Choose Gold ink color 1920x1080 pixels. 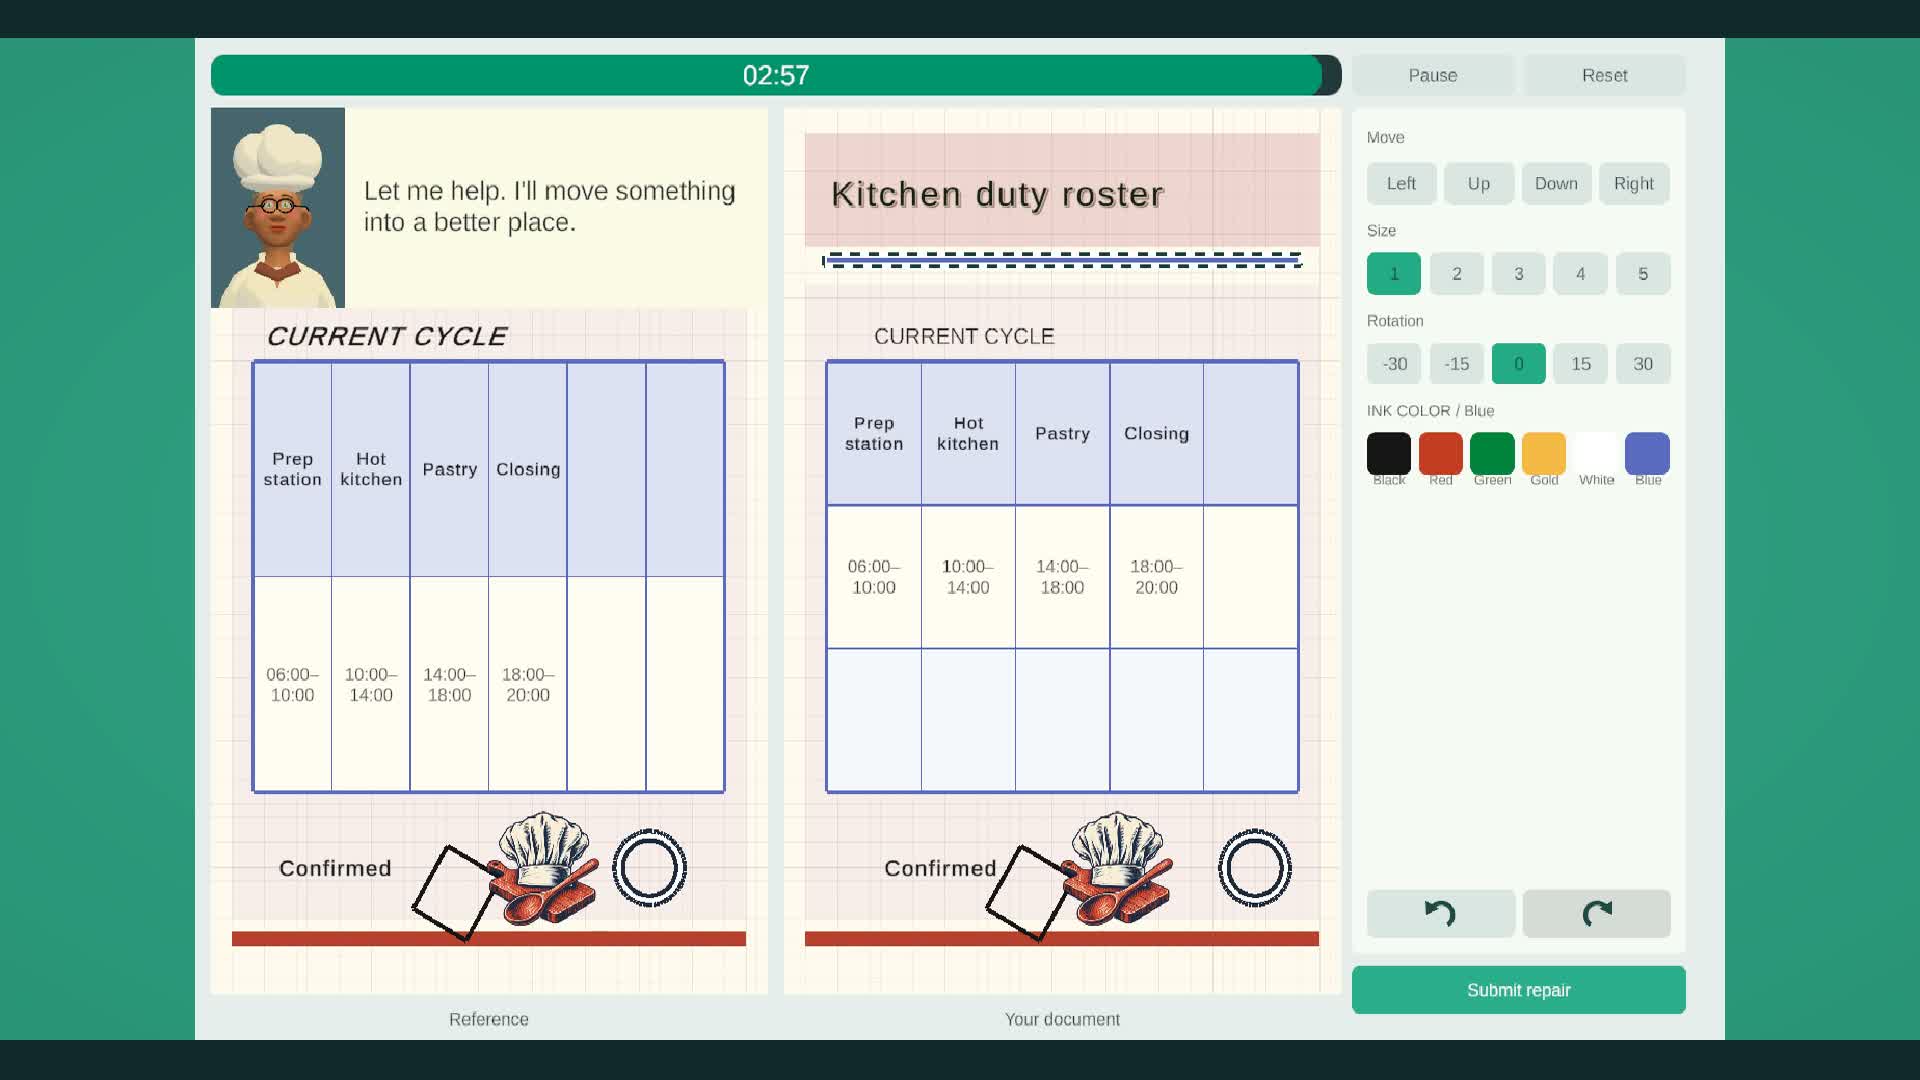click(1544, 454)
